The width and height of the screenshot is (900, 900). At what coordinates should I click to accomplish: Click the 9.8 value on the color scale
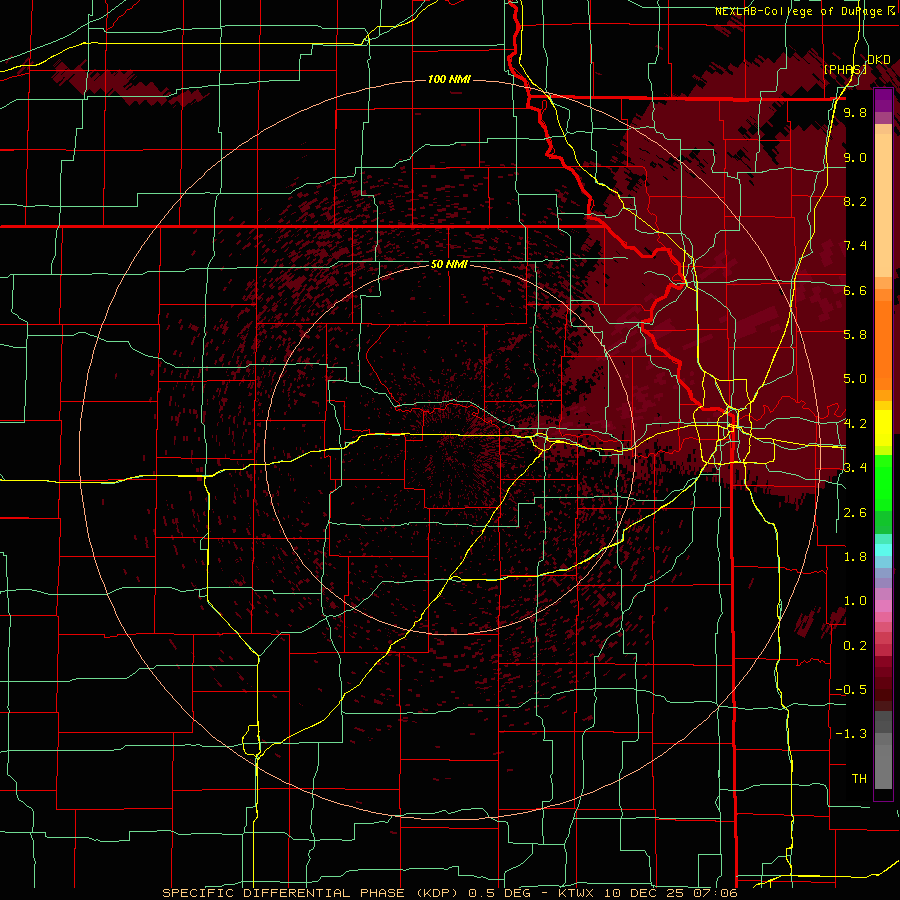point(855,113)
